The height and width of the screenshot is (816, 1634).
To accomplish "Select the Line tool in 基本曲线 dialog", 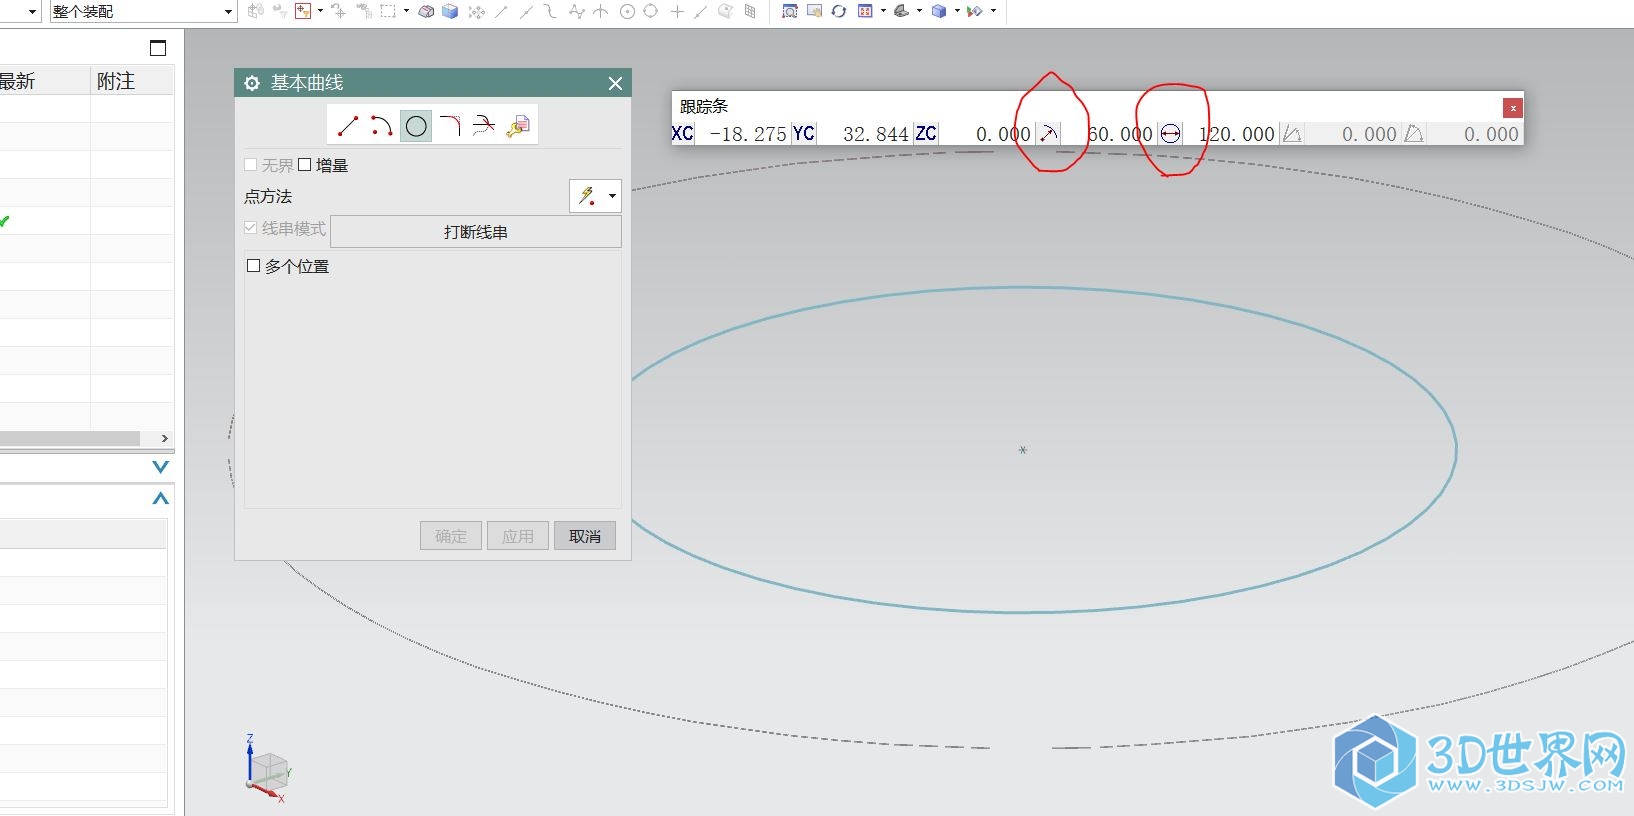I will coord(347,126).
